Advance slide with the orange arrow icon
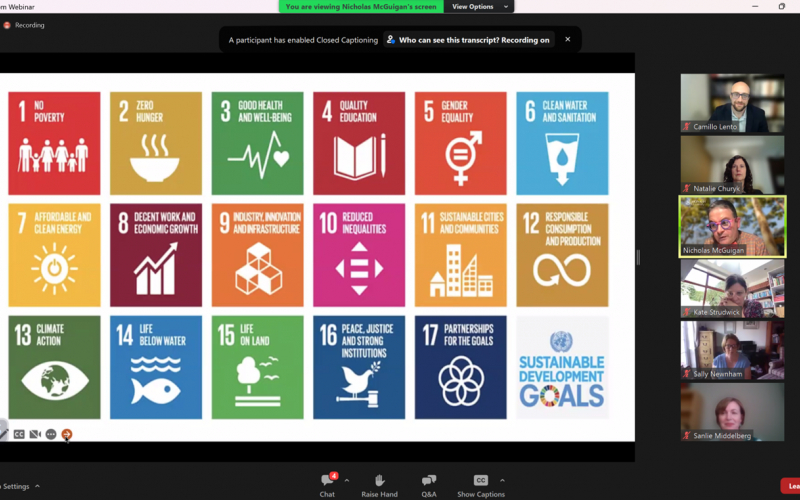The height and width of the screenshot is (500, 800). coord(66,434)
